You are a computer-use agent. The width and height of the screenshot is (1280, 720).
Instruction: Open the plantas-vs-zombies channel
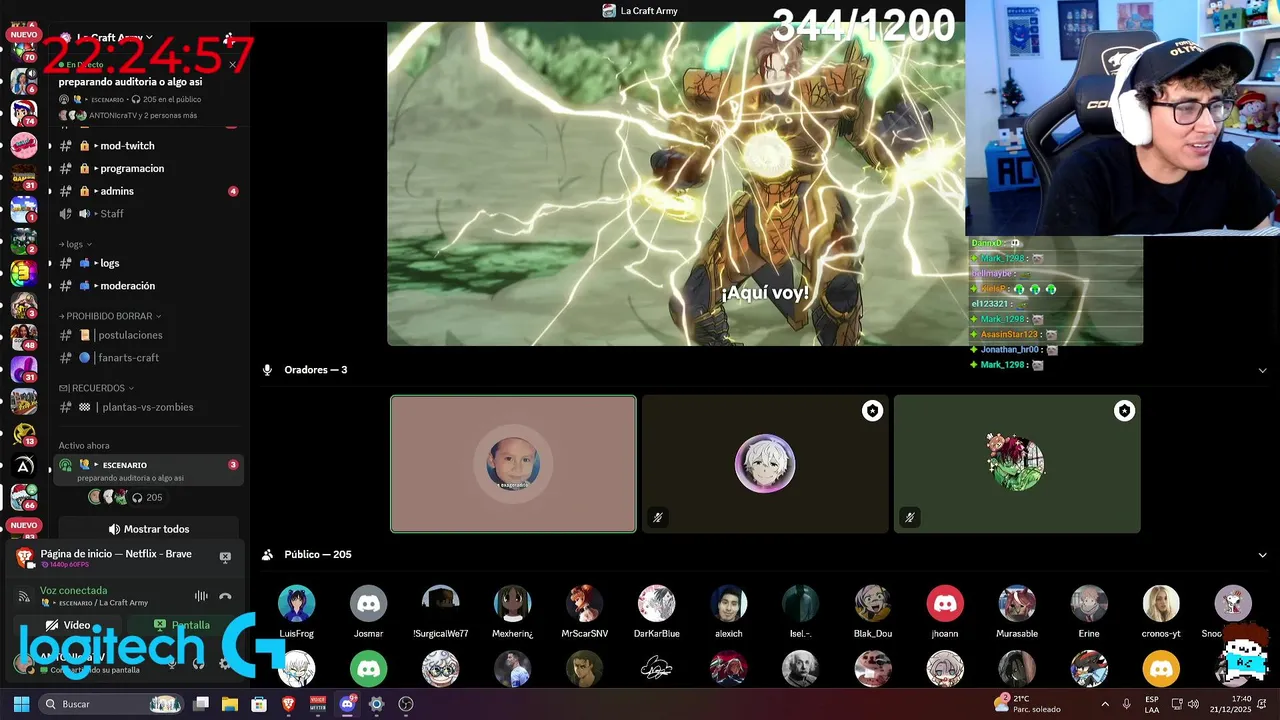point(149,407)
